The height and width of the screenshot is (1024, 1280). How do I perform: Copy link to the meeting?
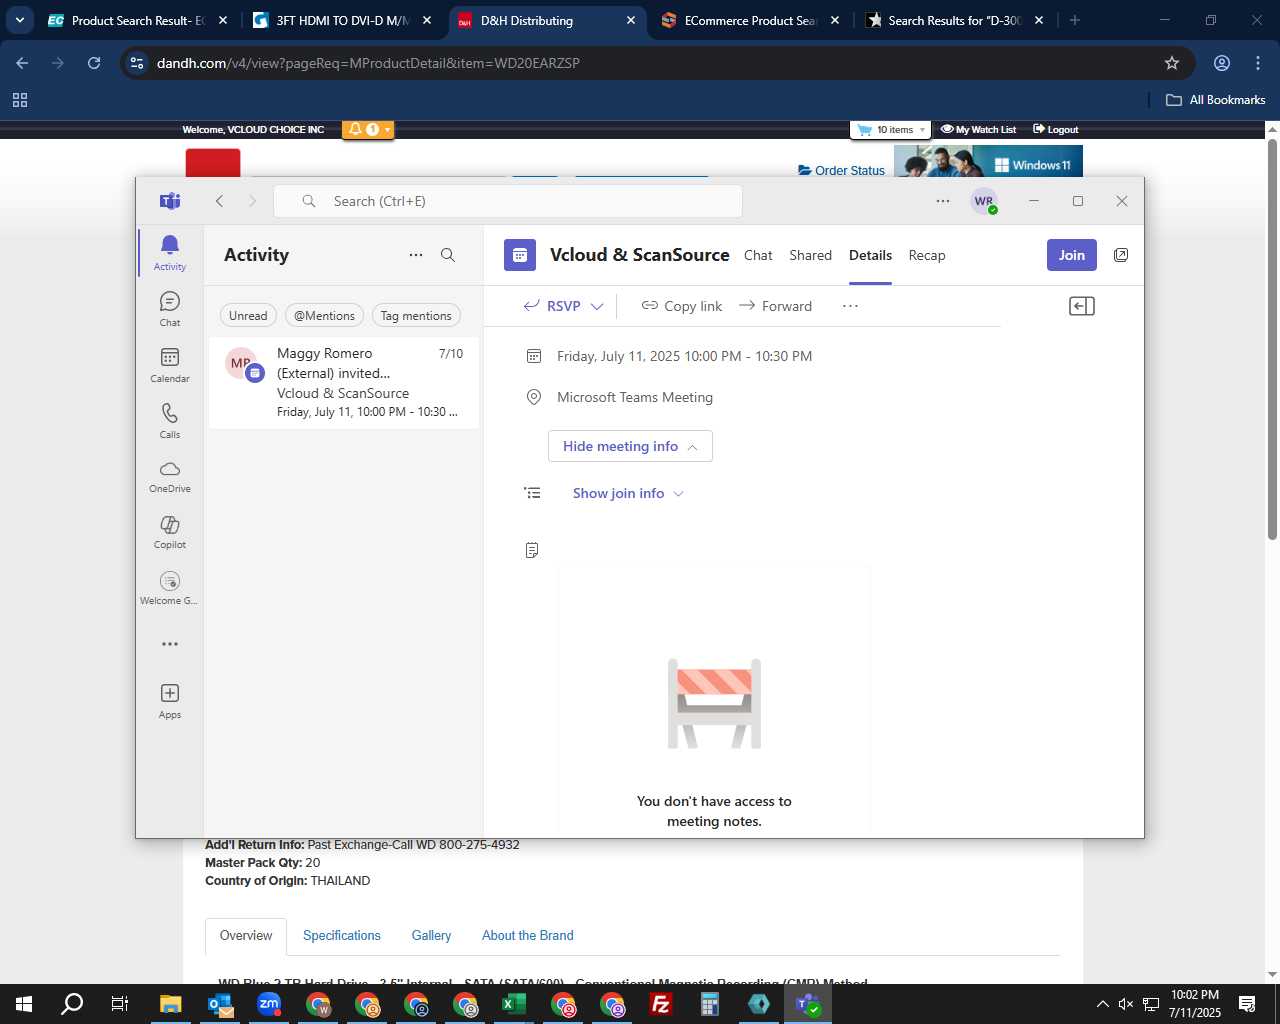[x=682, y=306]
